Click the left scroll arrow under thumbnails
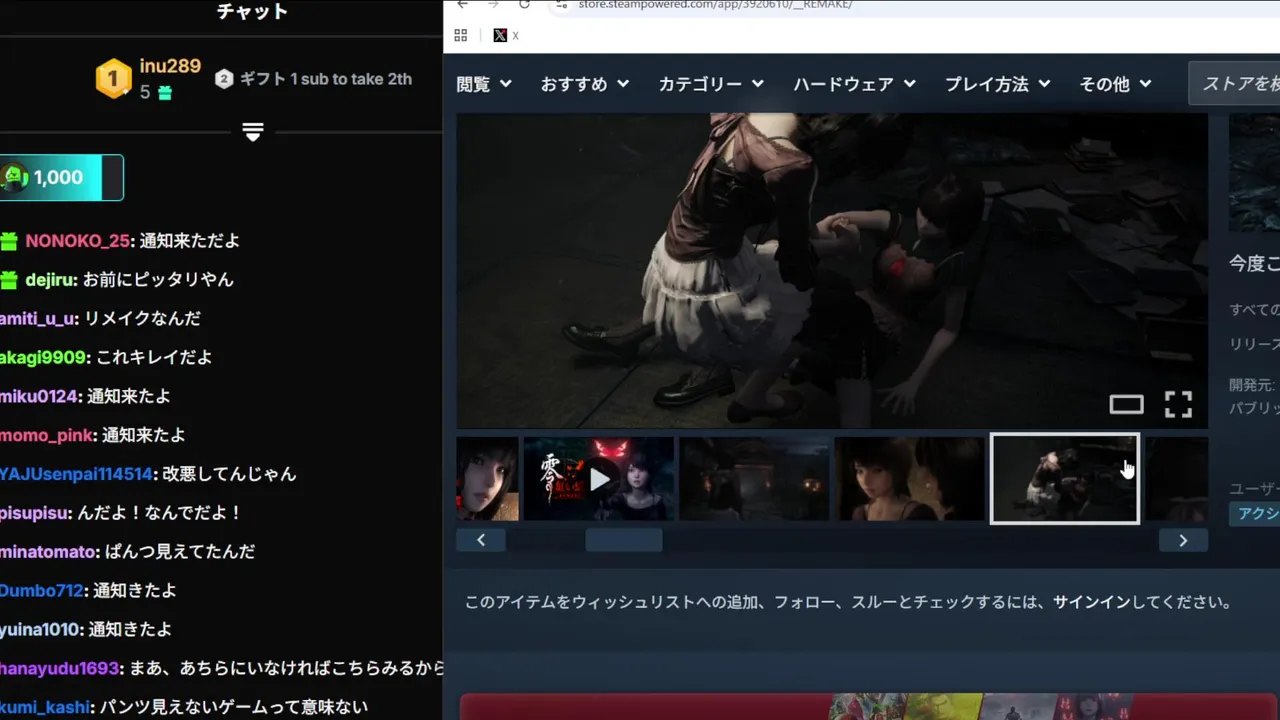This screenshot has height=720, width=1280. [481, 540]
